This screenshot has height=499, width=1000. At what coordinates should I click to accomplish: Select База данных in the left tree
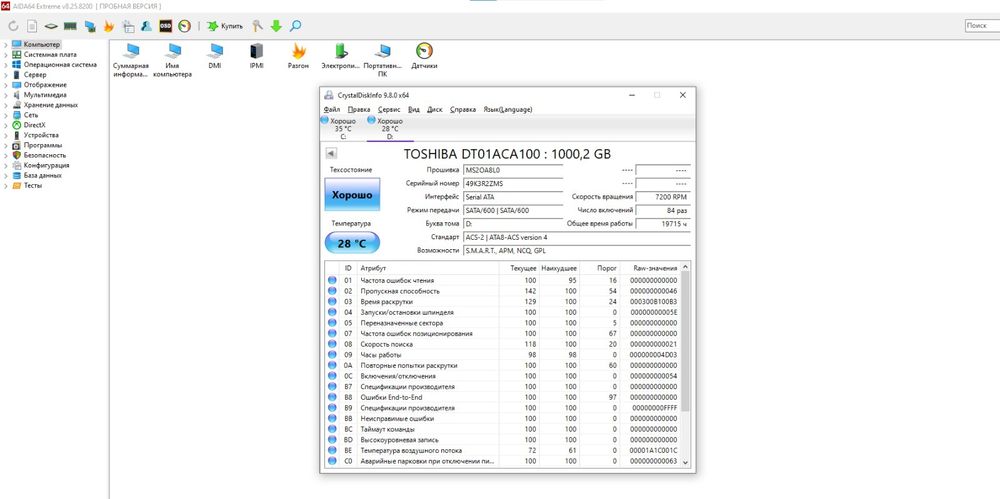pyautogui.click(x=43, y=175)
